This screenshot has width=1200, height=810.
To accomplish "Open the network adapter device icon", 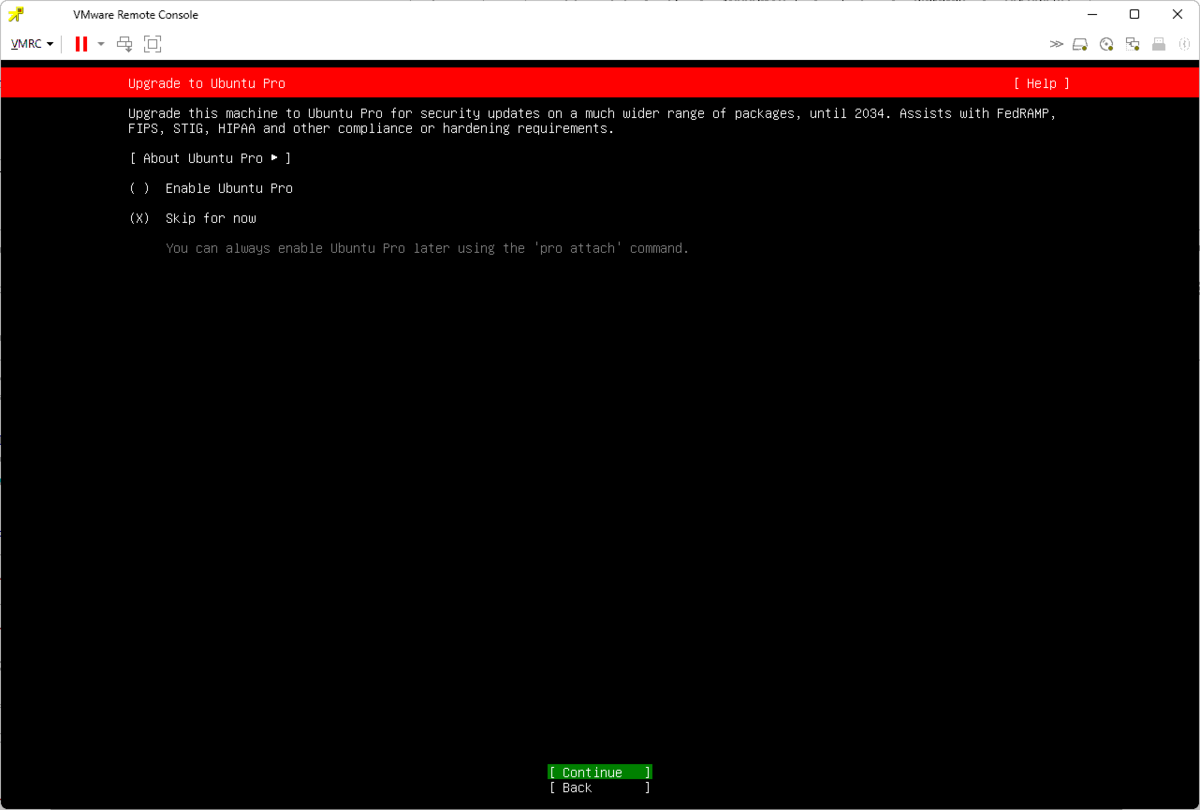I will [x=1133, y=44].
